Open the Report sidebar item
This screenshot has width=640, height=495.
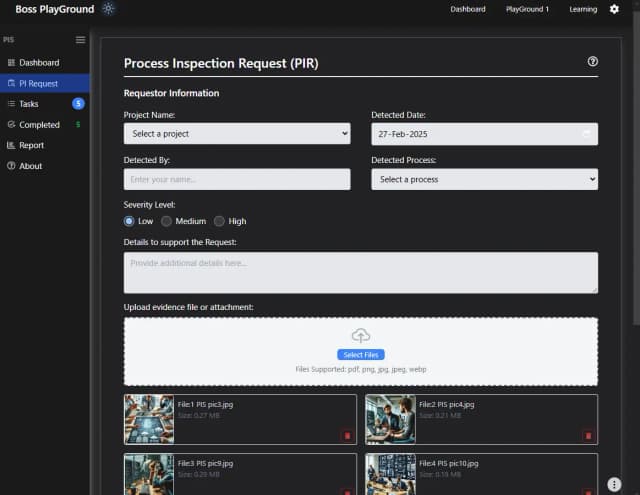(x=31, y=145)
